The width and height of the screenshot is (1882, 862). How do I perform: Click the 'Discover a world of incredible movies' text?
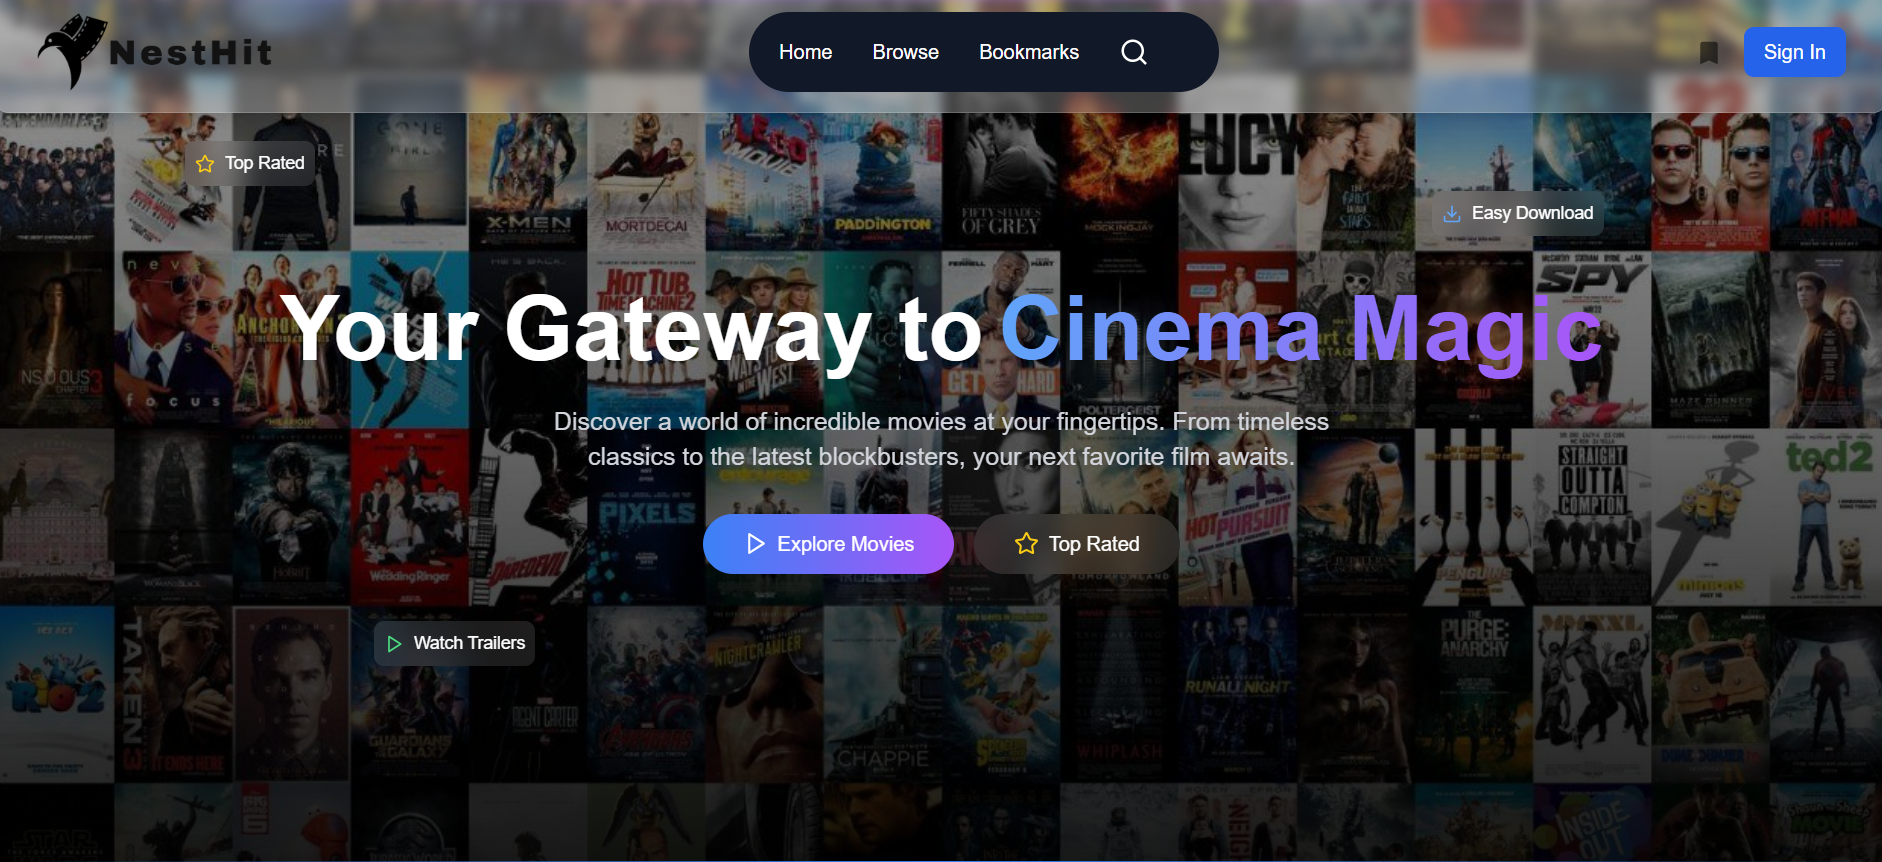pyautogui.click(x=941, y=439)
